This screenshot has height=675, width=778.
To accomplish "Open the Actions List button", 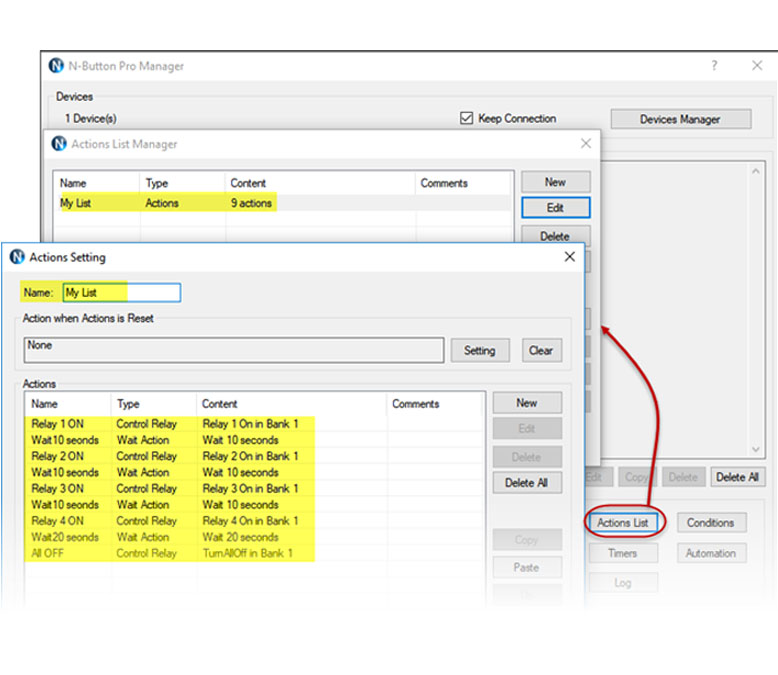I will [623, 523].
